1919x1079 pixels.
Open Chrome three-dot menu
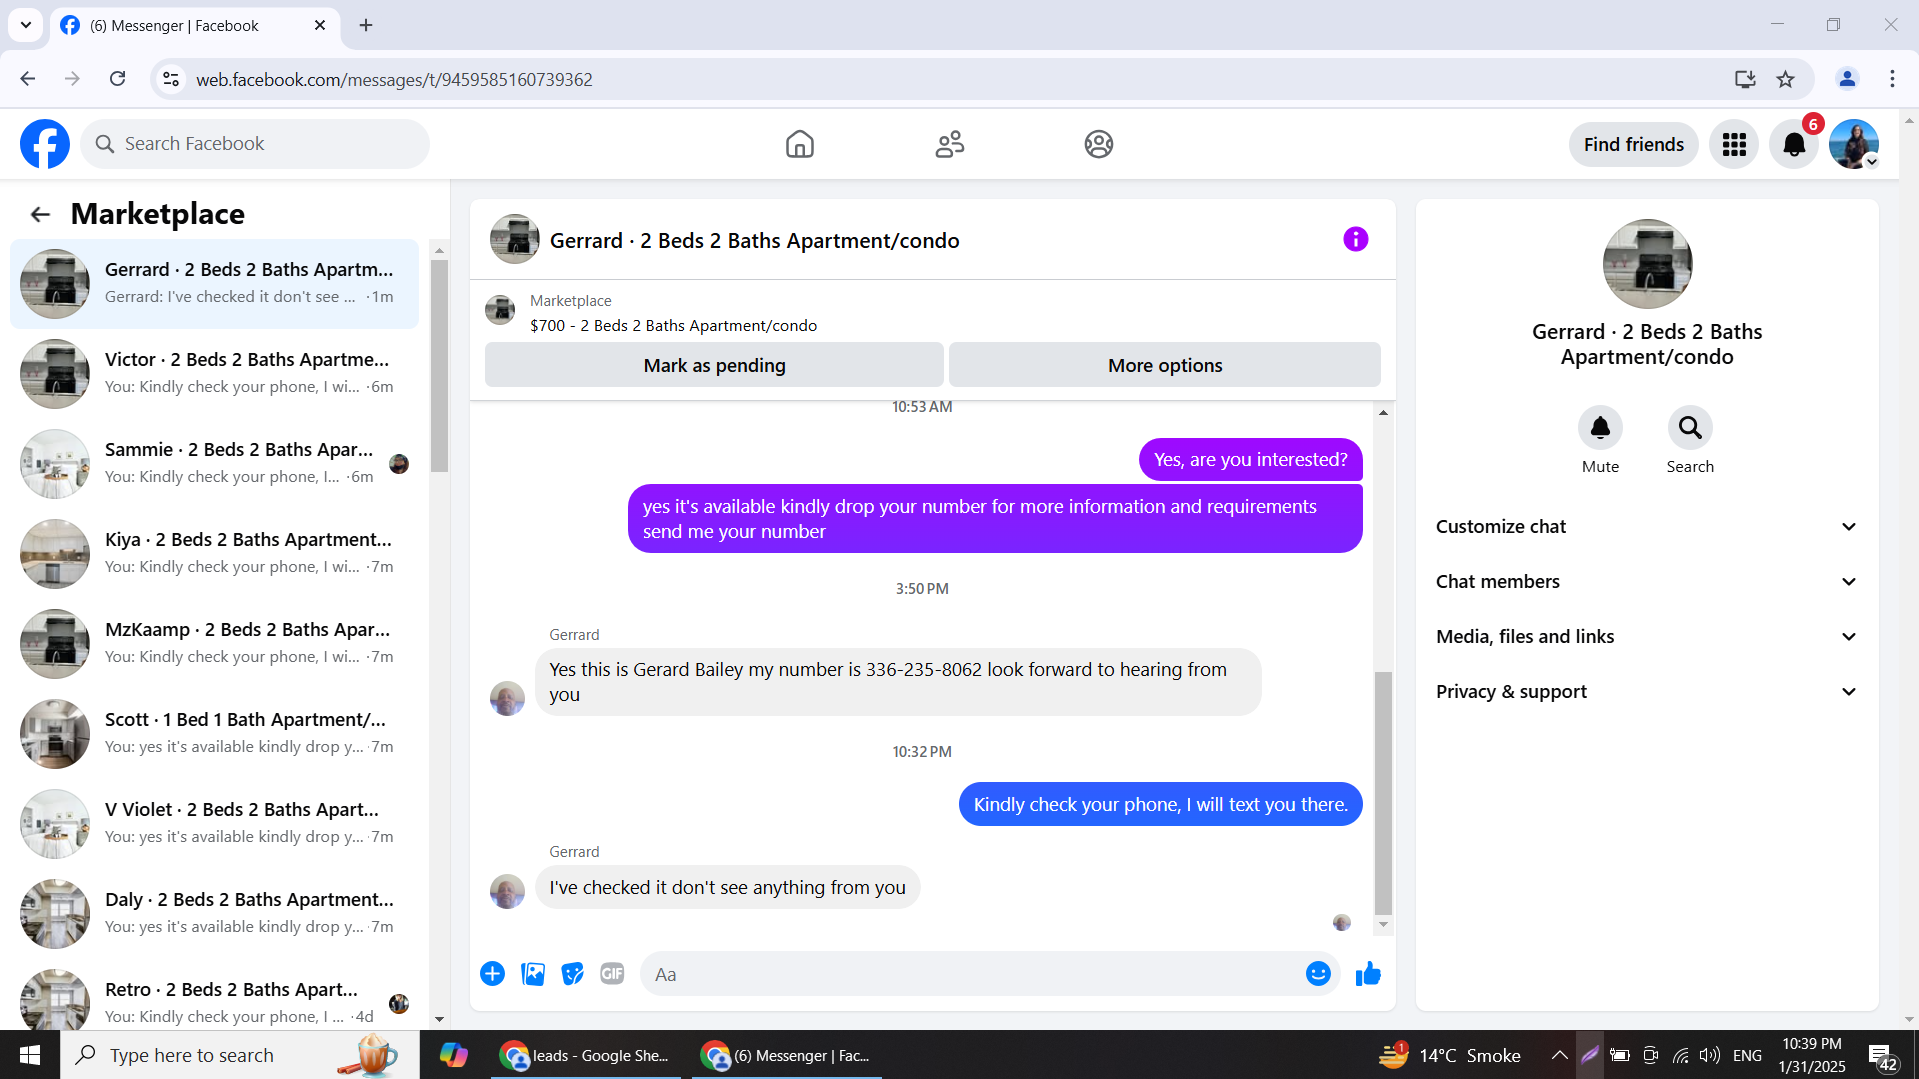click(1892, 79)
